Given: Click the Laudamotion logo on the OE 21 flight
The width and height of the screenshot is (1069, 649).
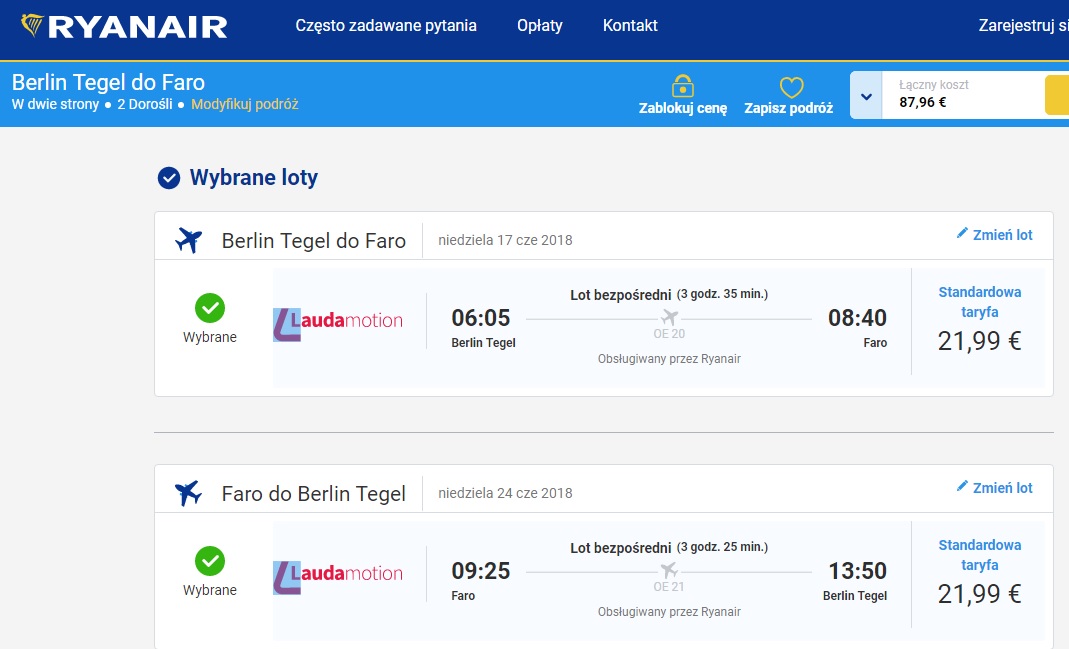Looking at the screenshot, I should [337, 577].
